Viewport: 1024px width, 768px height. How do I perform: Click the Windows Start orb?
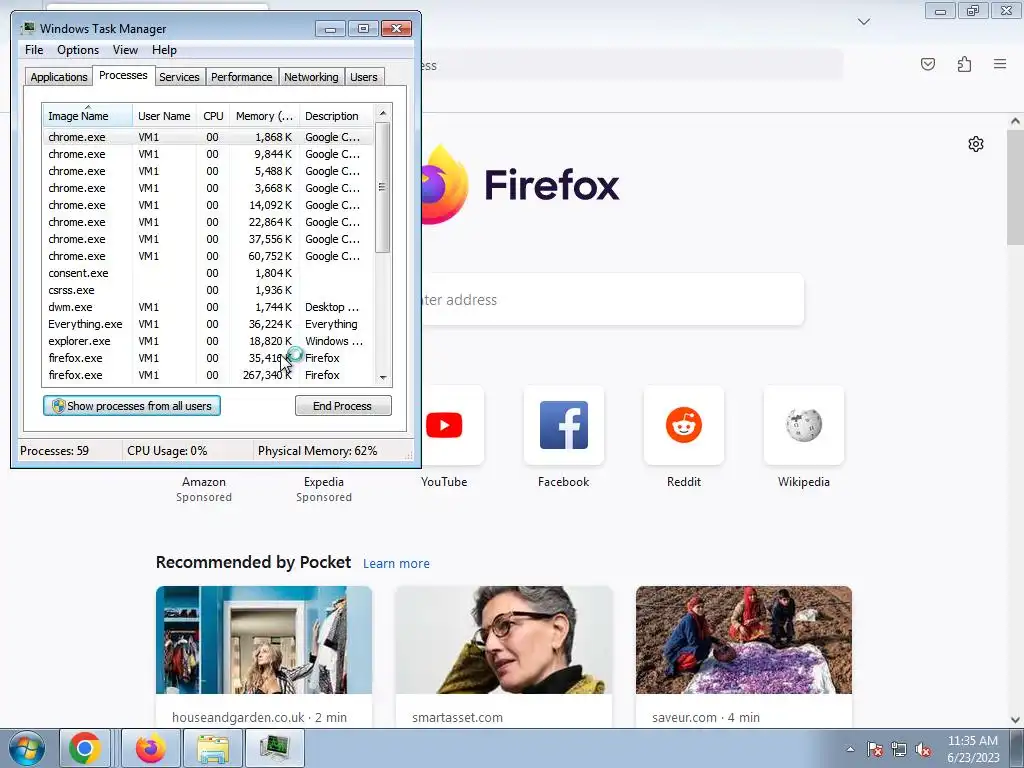pyautogui.click(x=26, y=748)
